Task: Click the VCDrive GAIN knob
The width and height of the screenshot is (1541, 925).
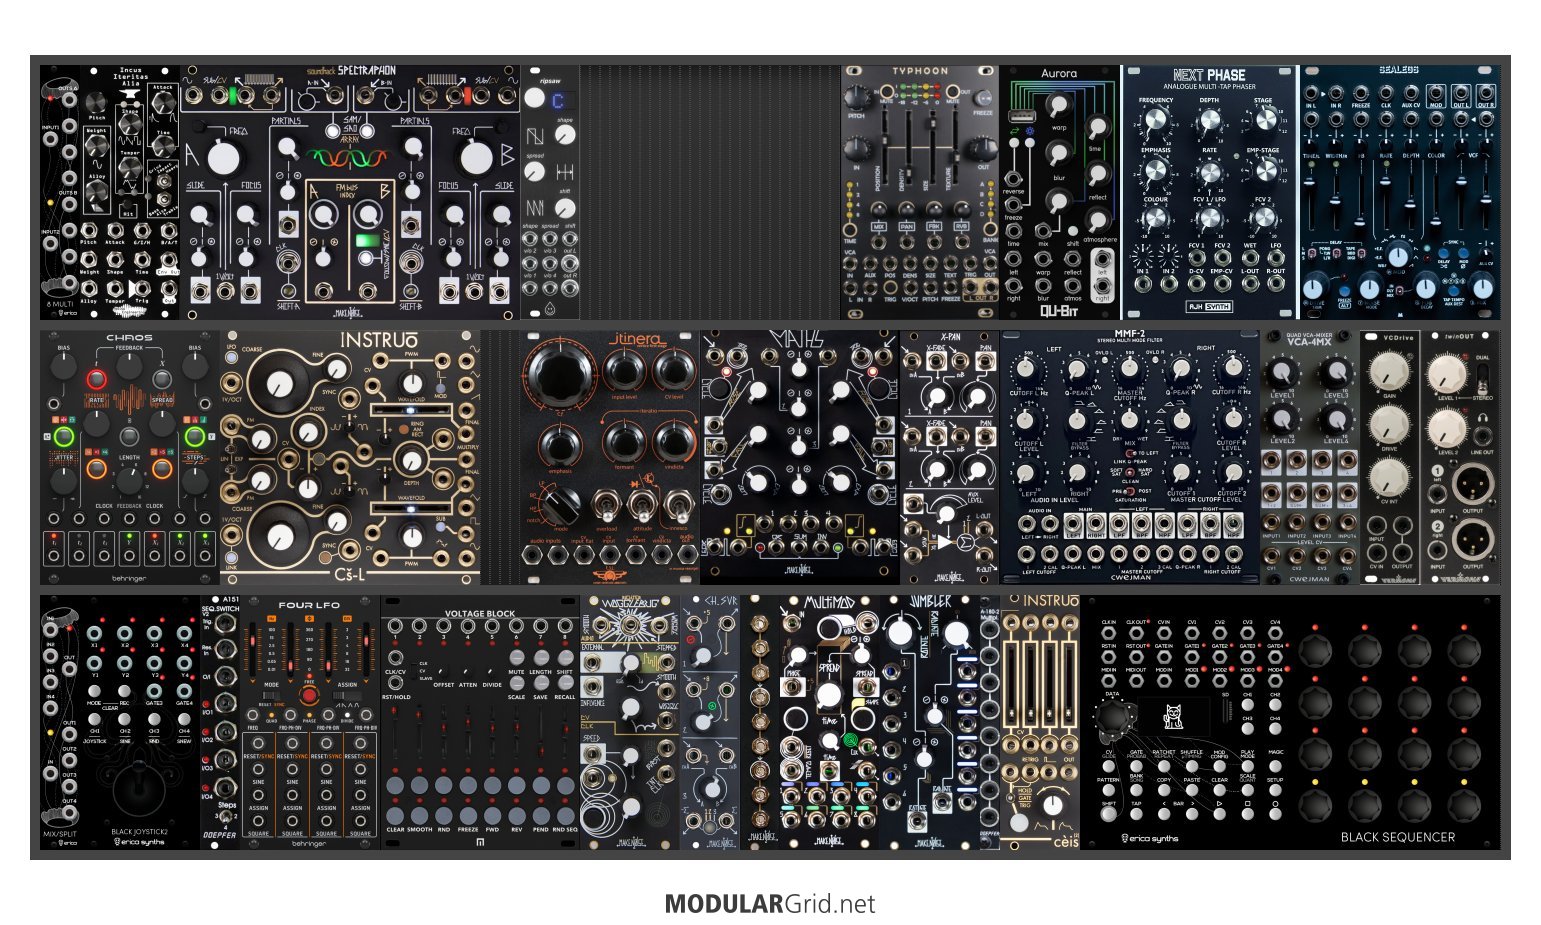Action: [x=1388, y=373]
